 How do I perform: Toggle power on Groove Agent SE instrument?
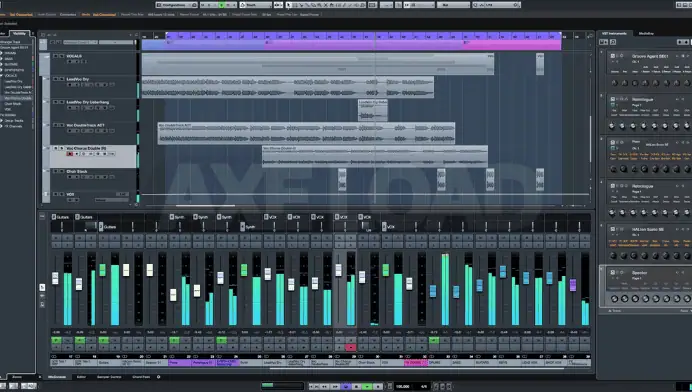tap(613, 56)
